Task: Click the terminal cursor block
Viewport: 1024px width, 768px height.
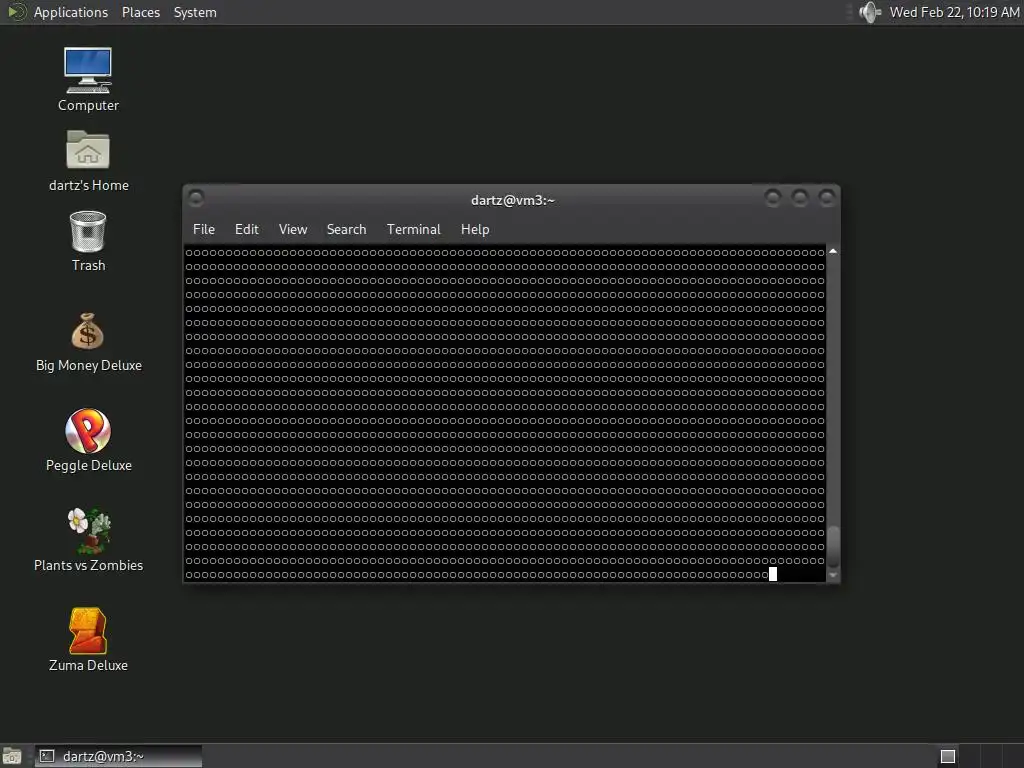Action: coord(773,574)
